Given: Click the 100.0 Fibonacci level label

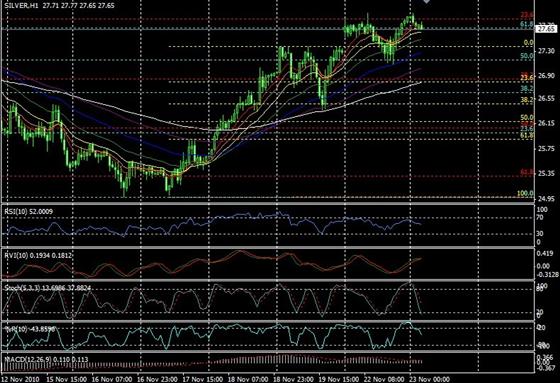Looking at the screenshot, I should (525, 193).
